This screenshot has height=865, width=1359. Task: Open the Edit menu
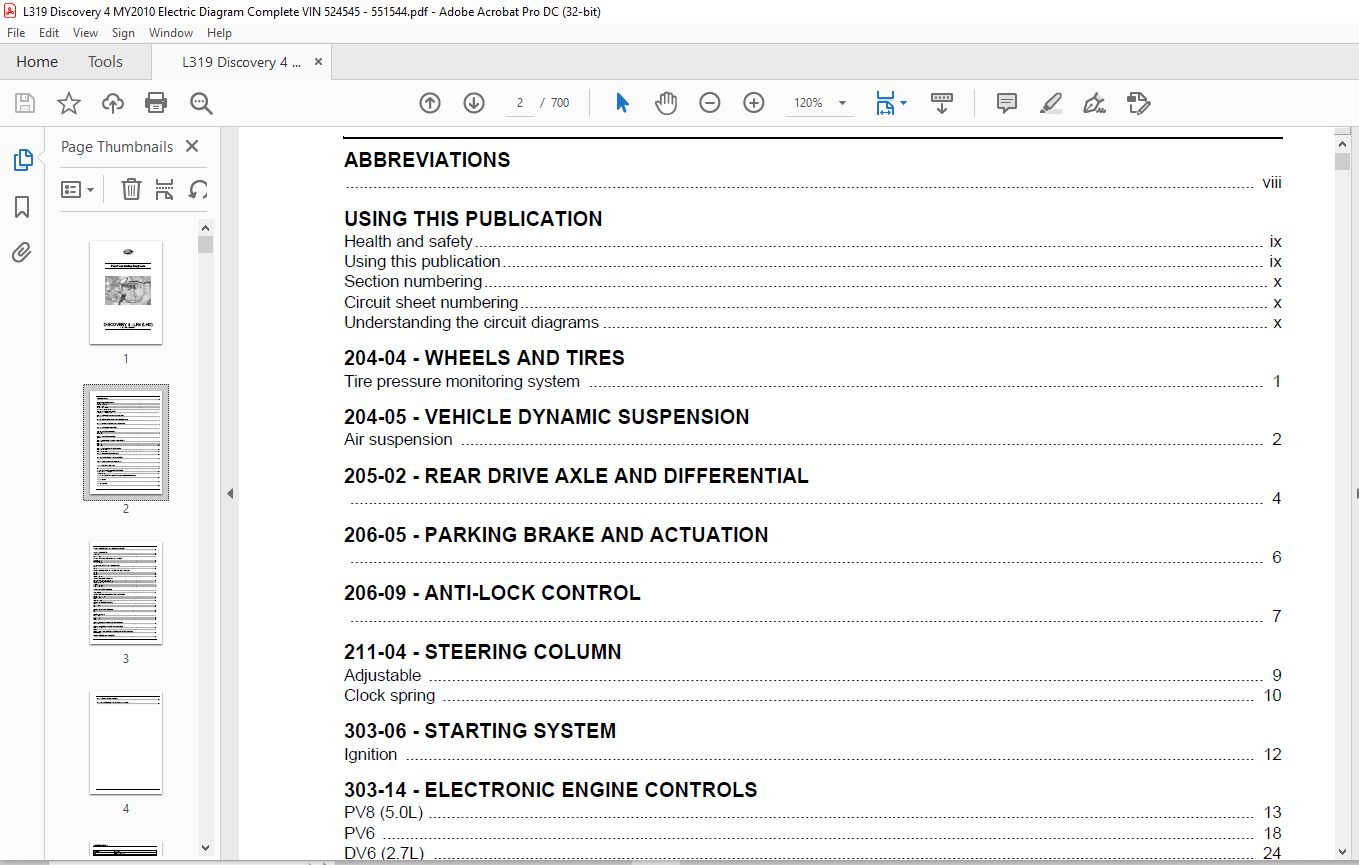(x=49, y=33)
